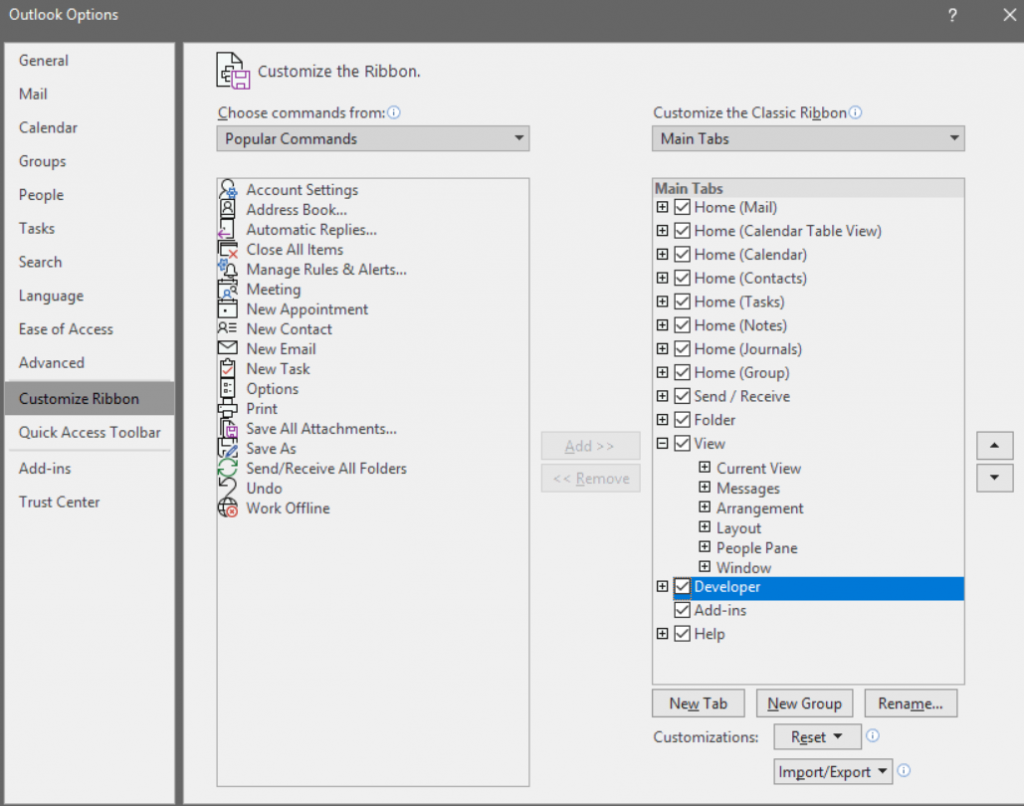Click the help question mark icon
The image size is (1024, 806).
[952, 15]
